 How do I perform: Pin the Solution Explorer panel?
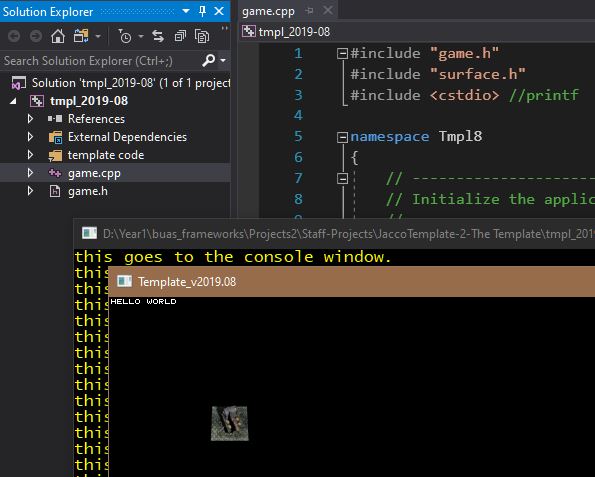pos(202,11)
